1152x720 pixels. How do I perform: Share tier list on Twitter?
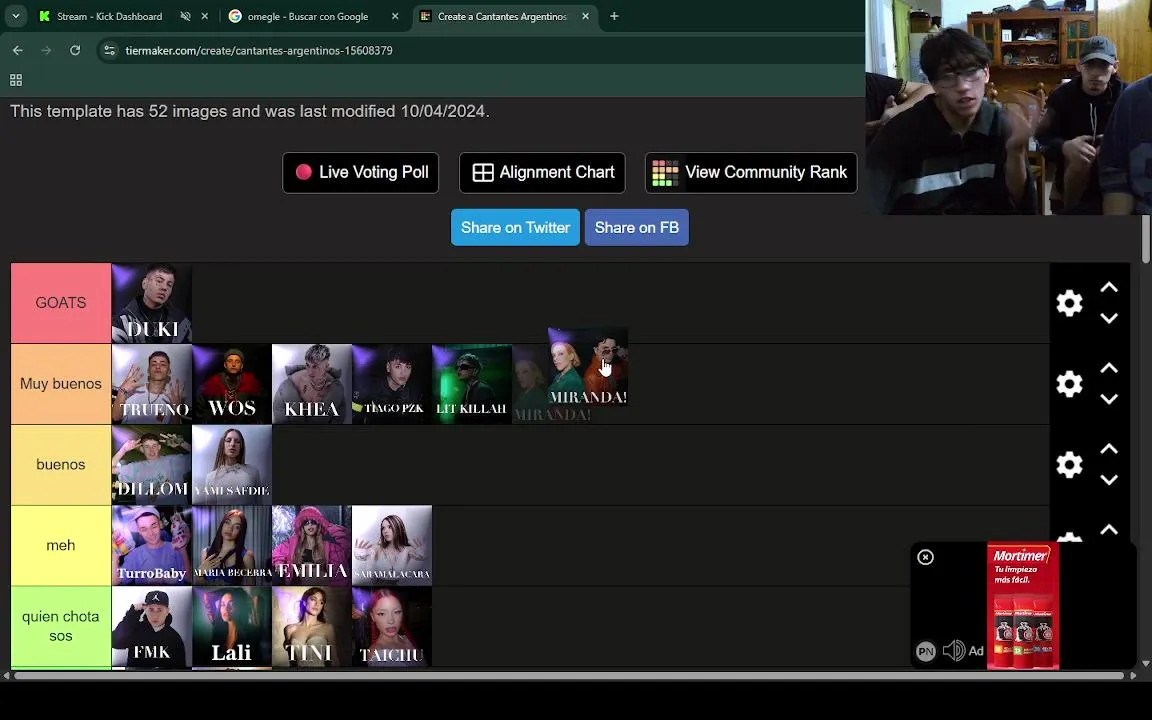coord(515,227)
